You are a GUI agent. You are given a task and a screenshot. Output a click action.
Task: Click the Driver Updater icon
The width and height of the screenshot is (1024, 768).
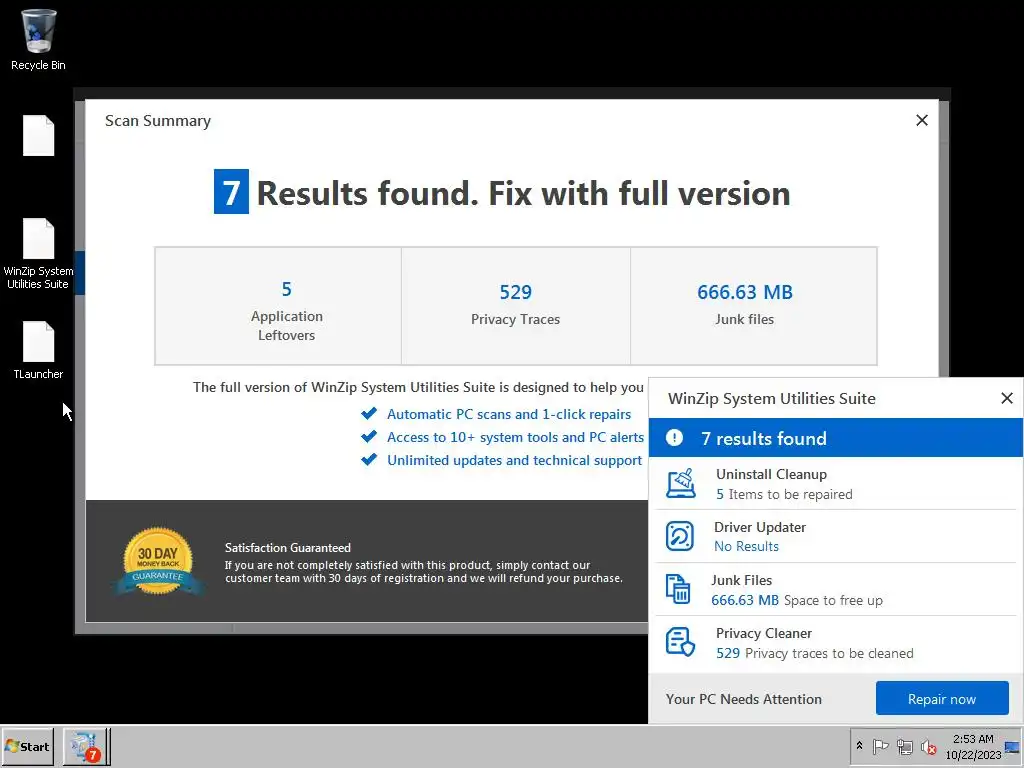point(680,536)
